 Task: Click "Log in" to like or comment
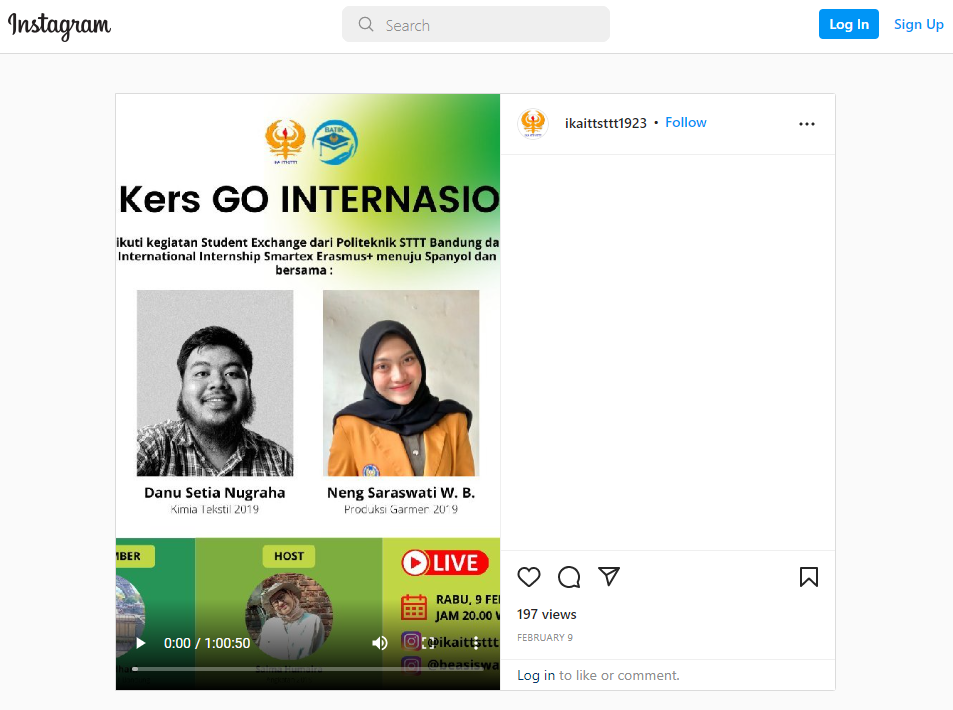coord(535,675)
